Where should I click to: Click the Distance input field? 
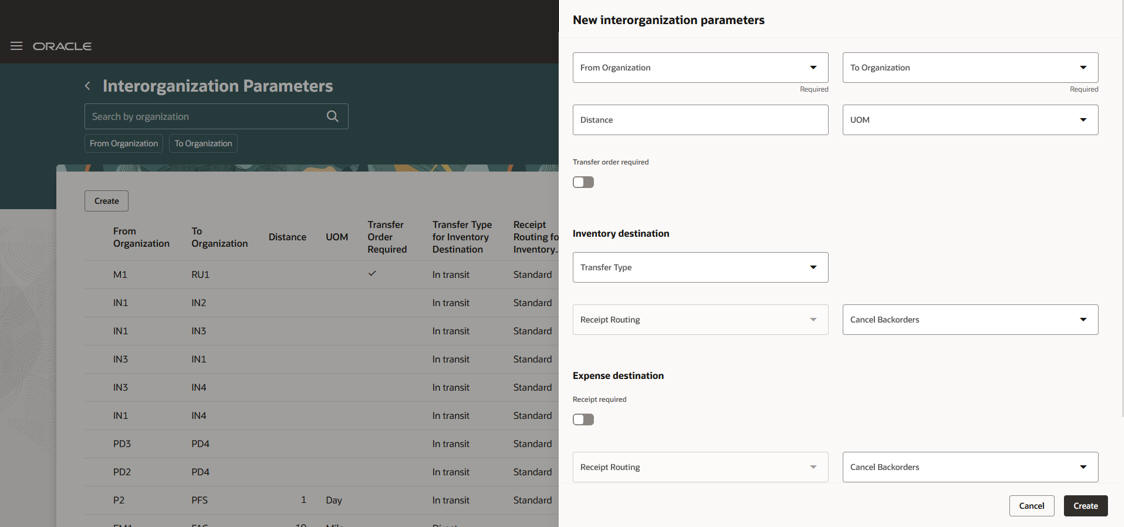[x=700, y=120]
